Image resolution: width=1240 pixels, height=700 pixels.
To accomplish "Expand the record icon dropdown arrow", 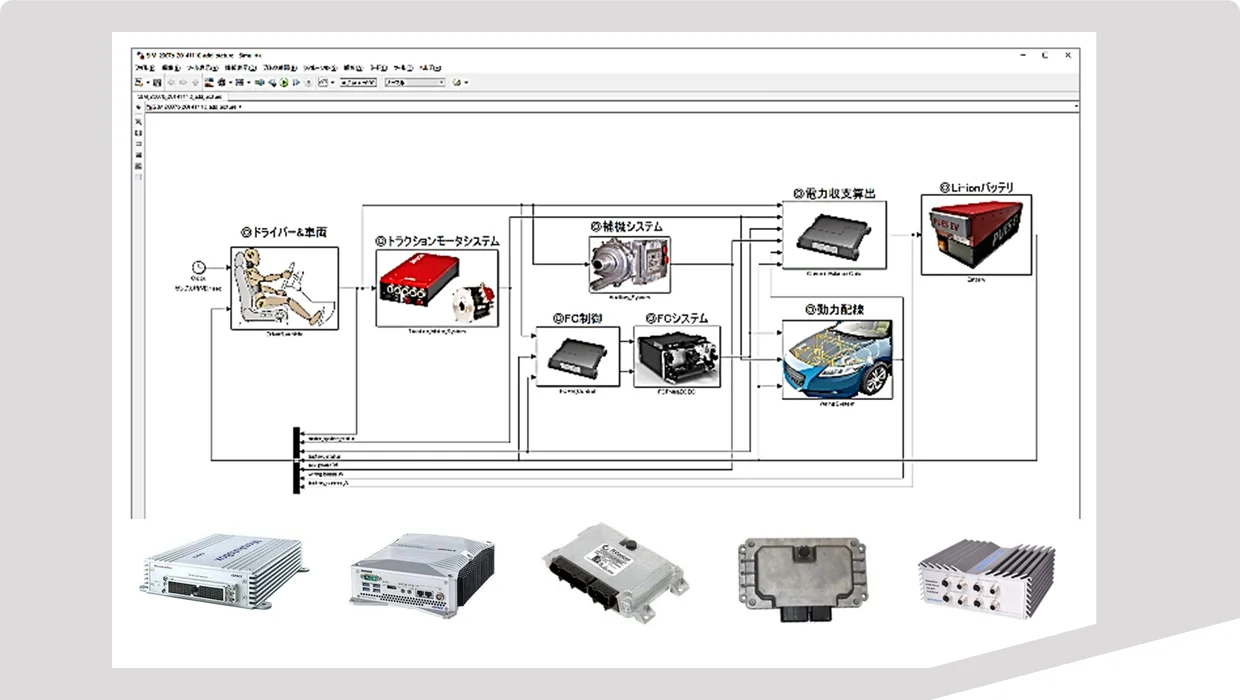I will (333, 82).
